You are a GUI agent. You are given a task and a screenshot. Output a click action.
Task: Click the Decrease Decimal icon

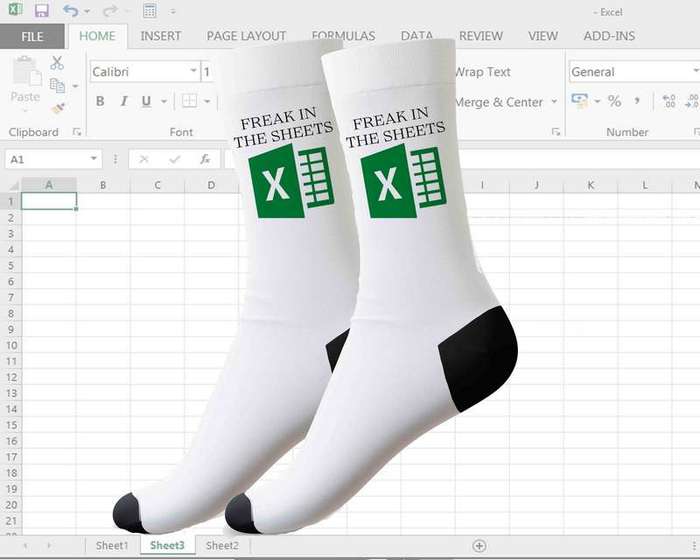[692, 101]
